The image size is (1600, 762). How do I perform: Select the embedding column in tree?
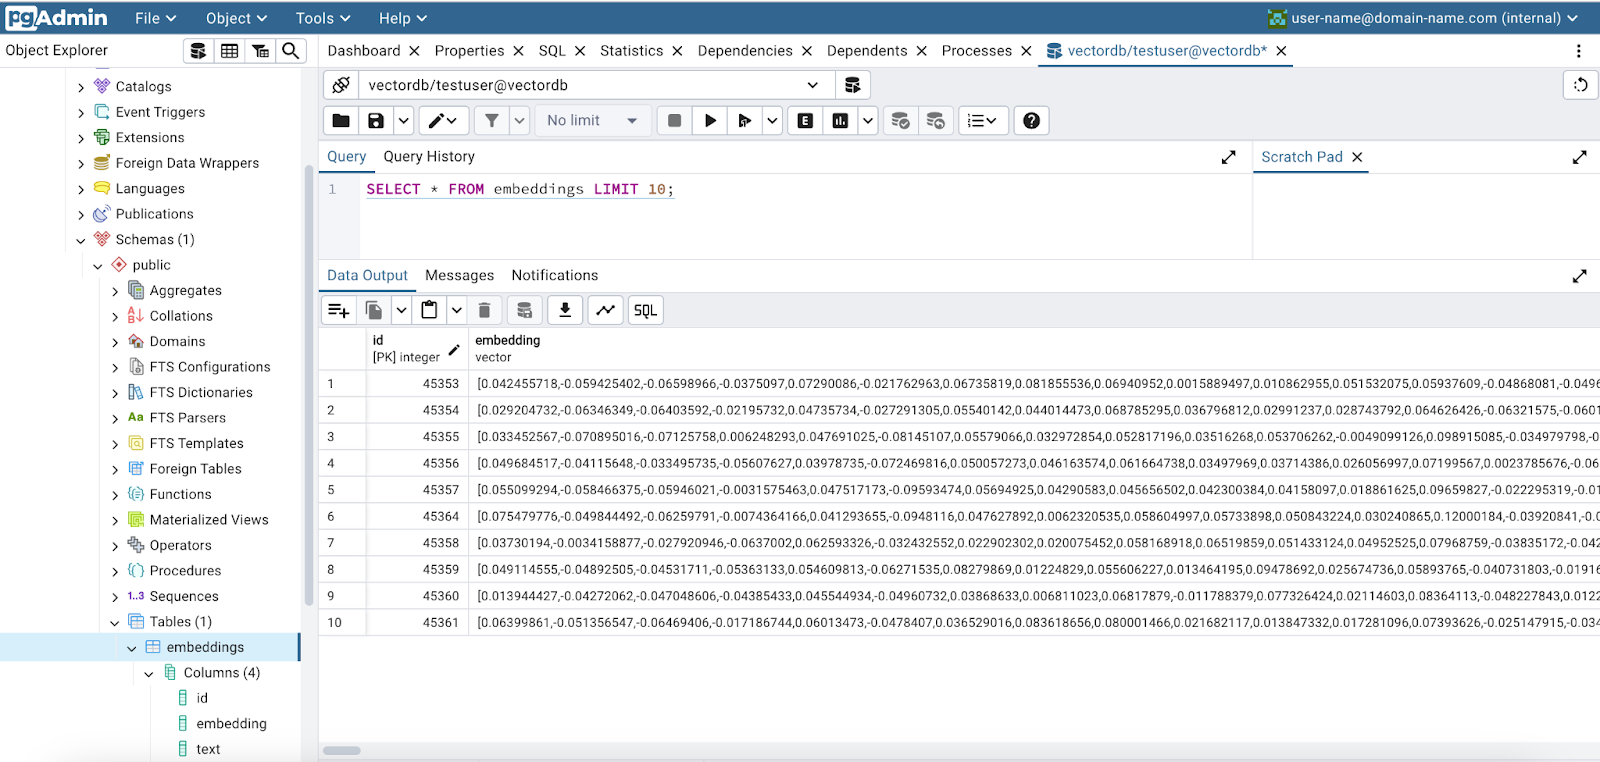tap(231, 723)
